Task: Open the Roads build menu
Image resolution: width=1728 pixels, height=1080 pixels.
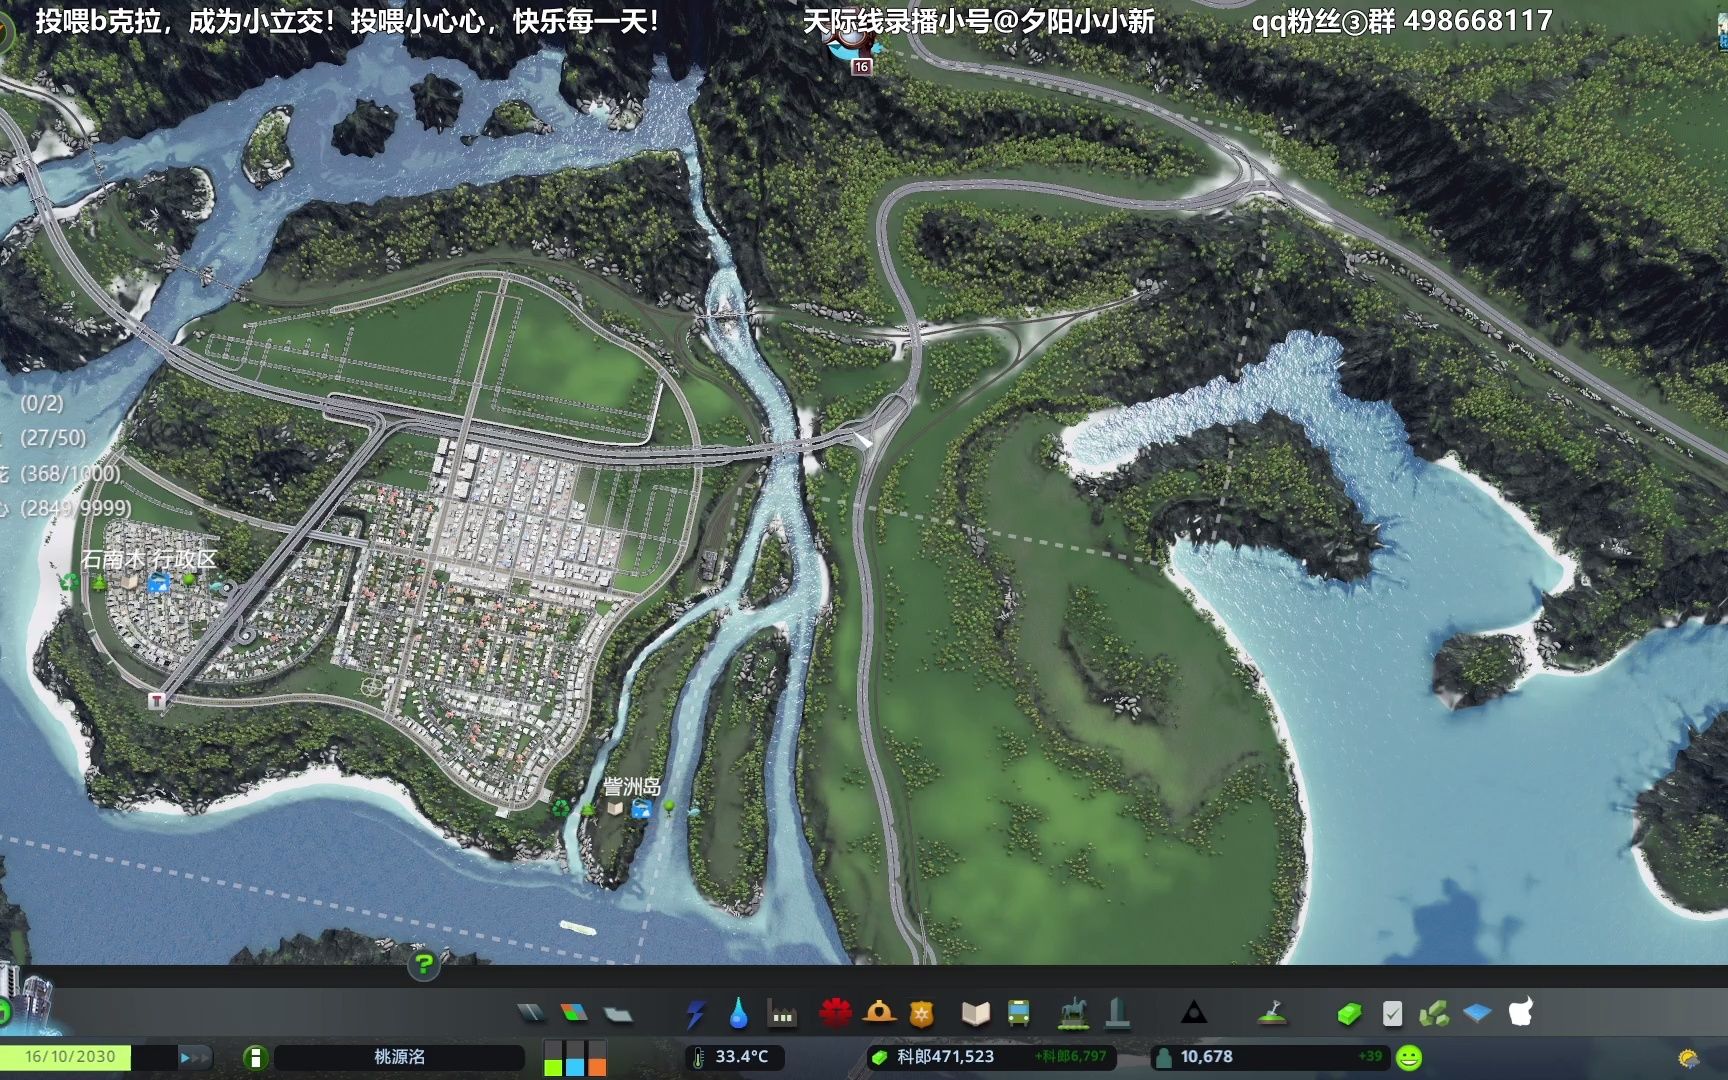Action: pyautogui.click(x=531, y=1014)
